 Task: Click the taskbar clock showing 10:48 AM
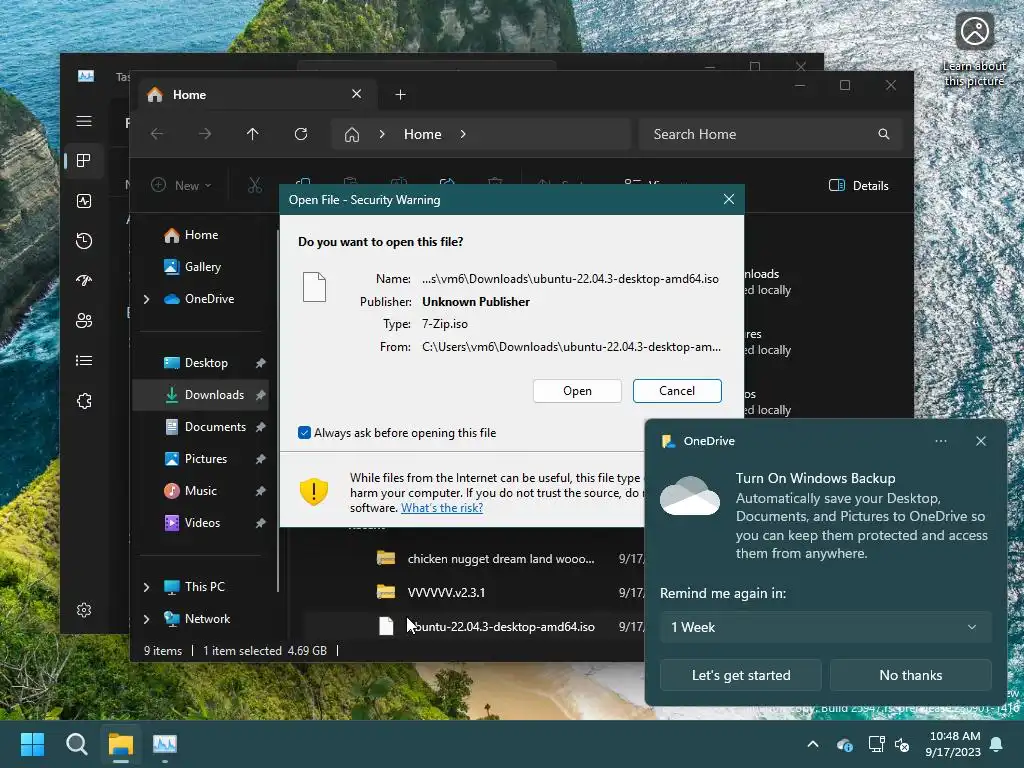click(x=953, y=744)
